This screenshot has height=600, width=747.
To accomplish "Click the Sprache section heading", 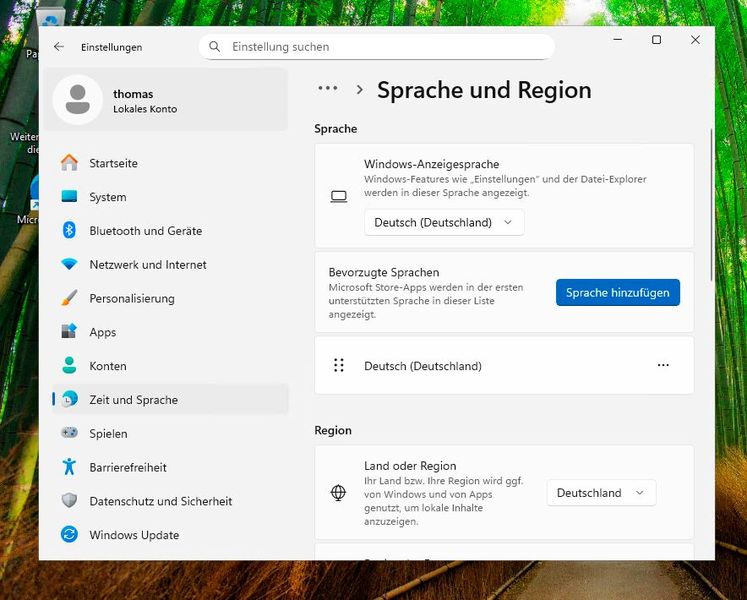I will [x=335, y=129].
